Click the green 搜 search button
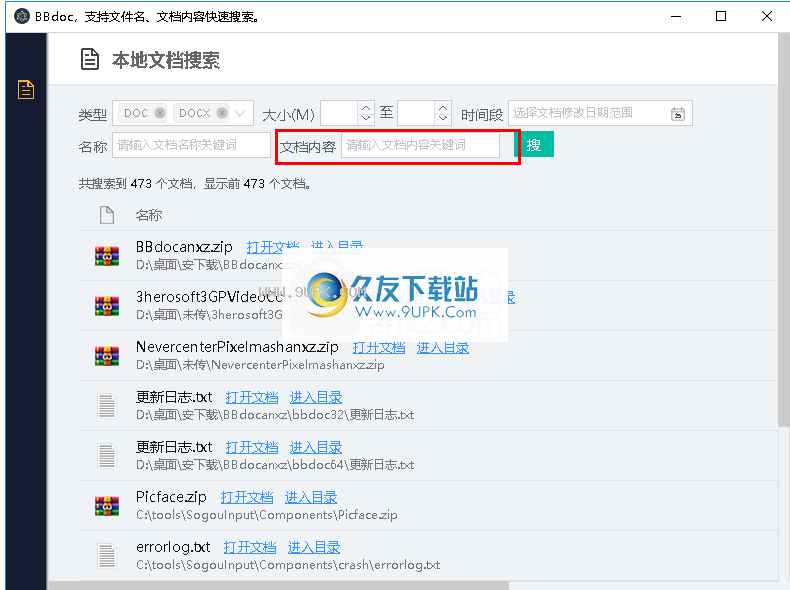790x590 pixels. [x=534, y=144]
